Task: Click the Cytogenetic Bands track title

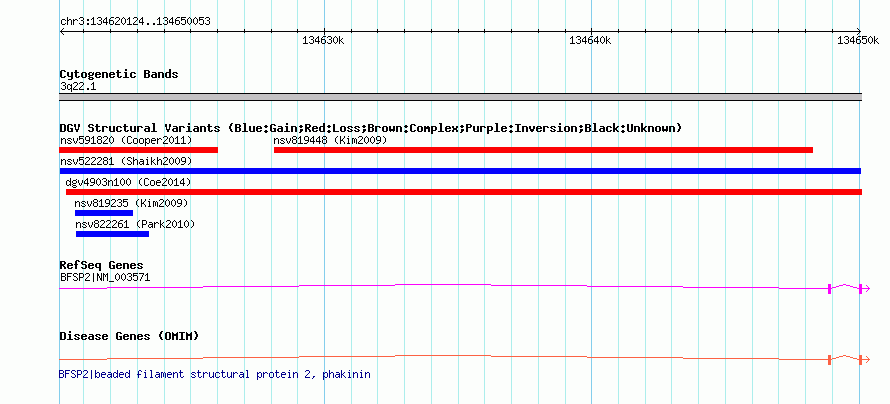Action: (119, 74)
